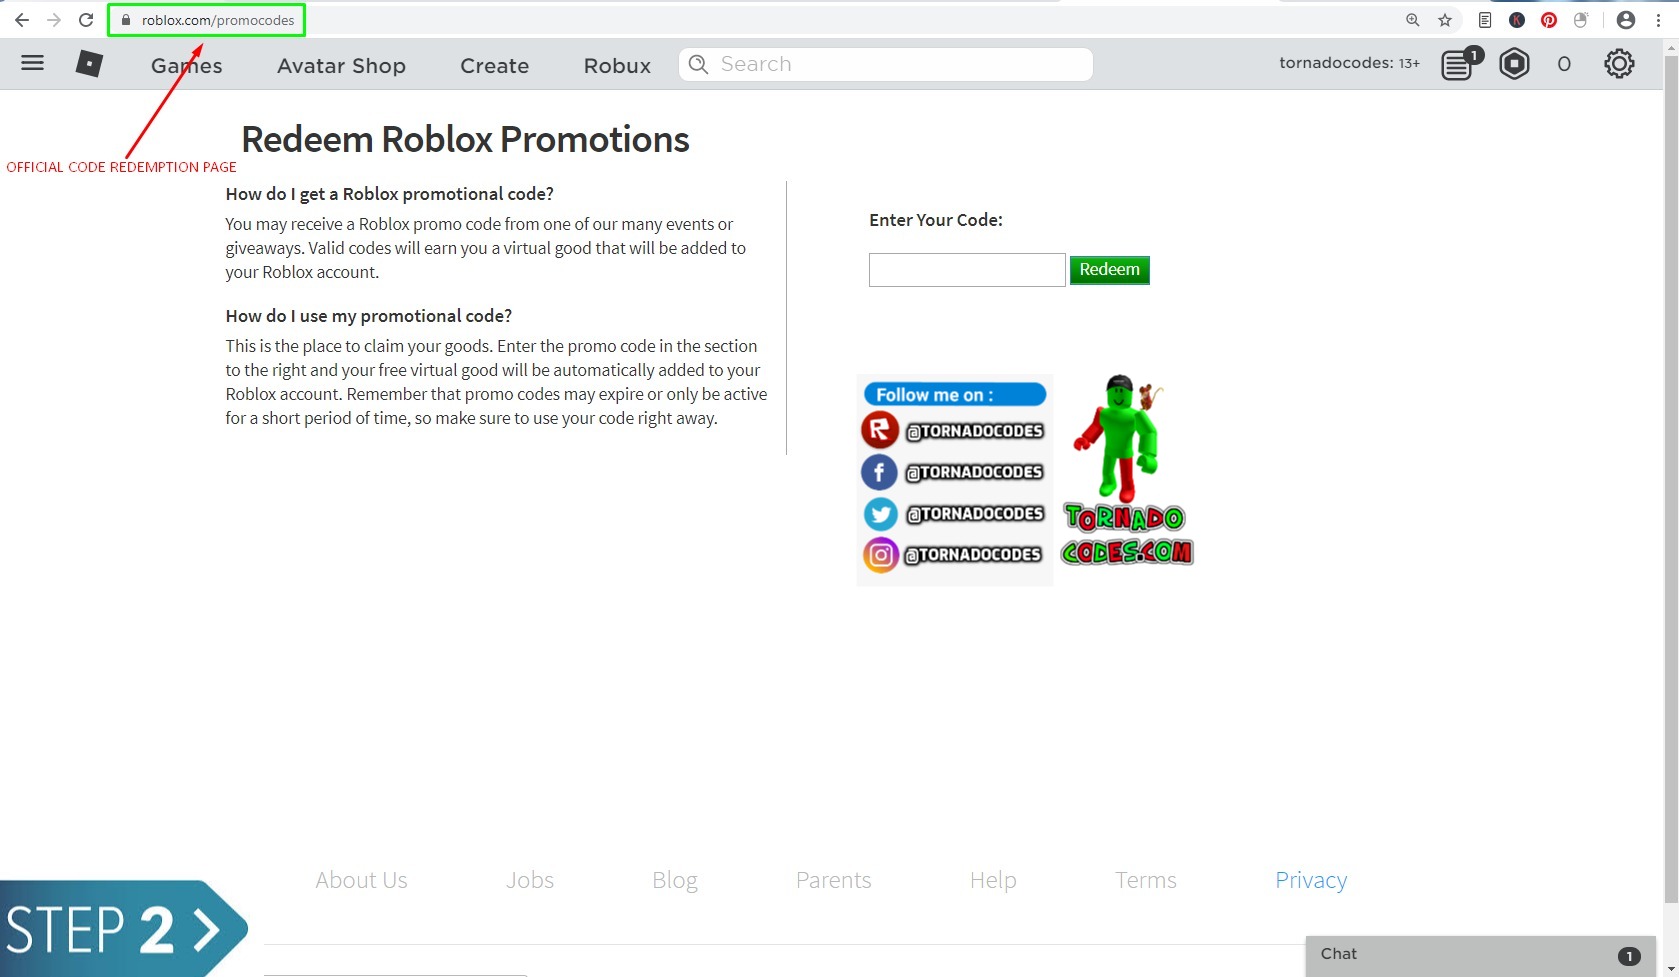Open the Roblox hamburger navigation menu

coord(33,63)
